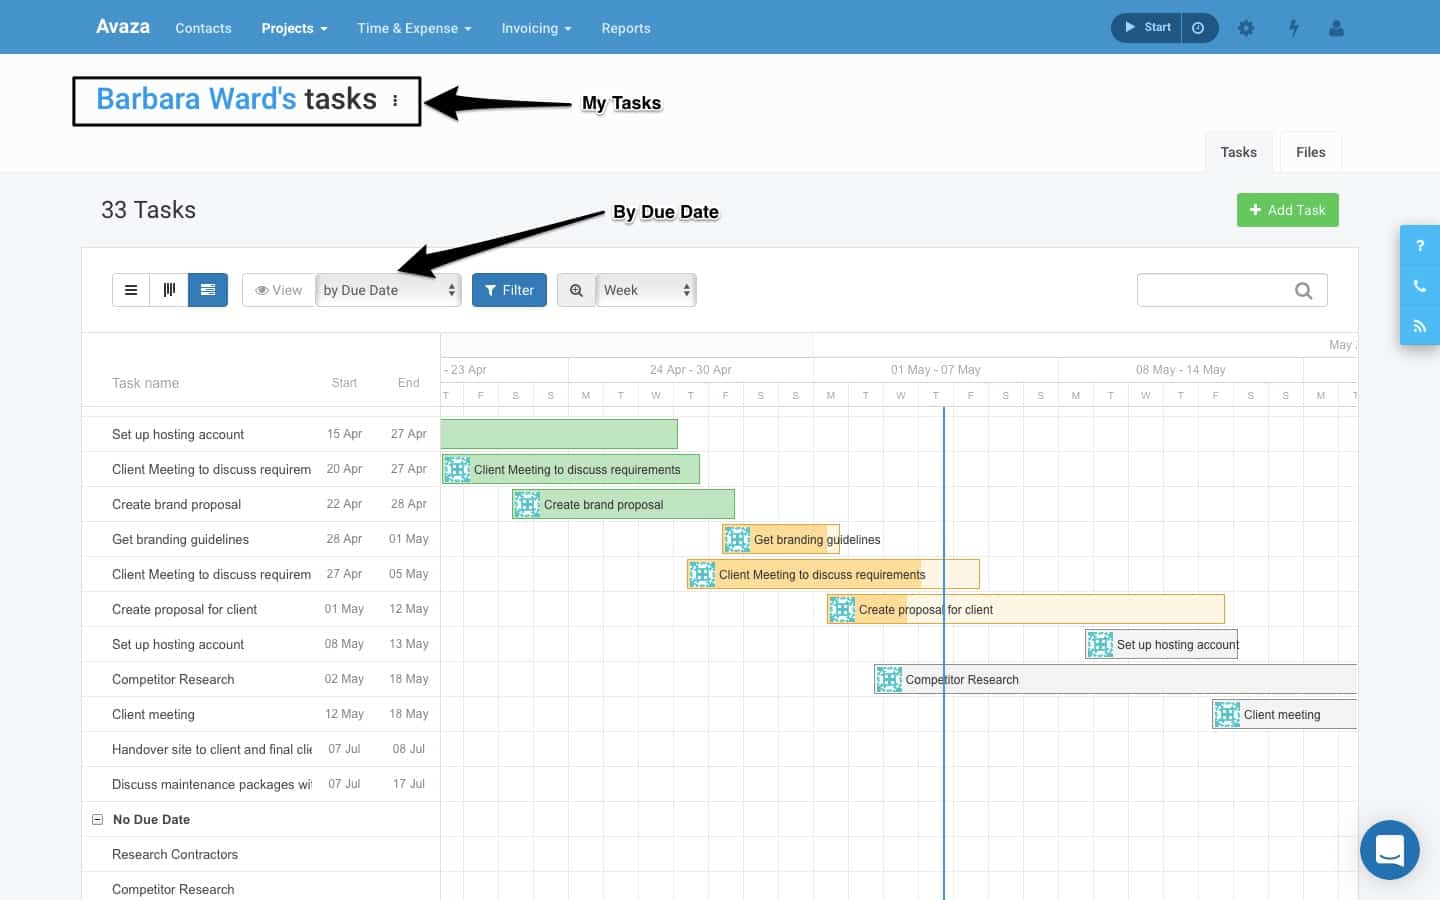Open the tasks options kebab menu
Screen dimensions: 1440x900
[x=395, y=100]
